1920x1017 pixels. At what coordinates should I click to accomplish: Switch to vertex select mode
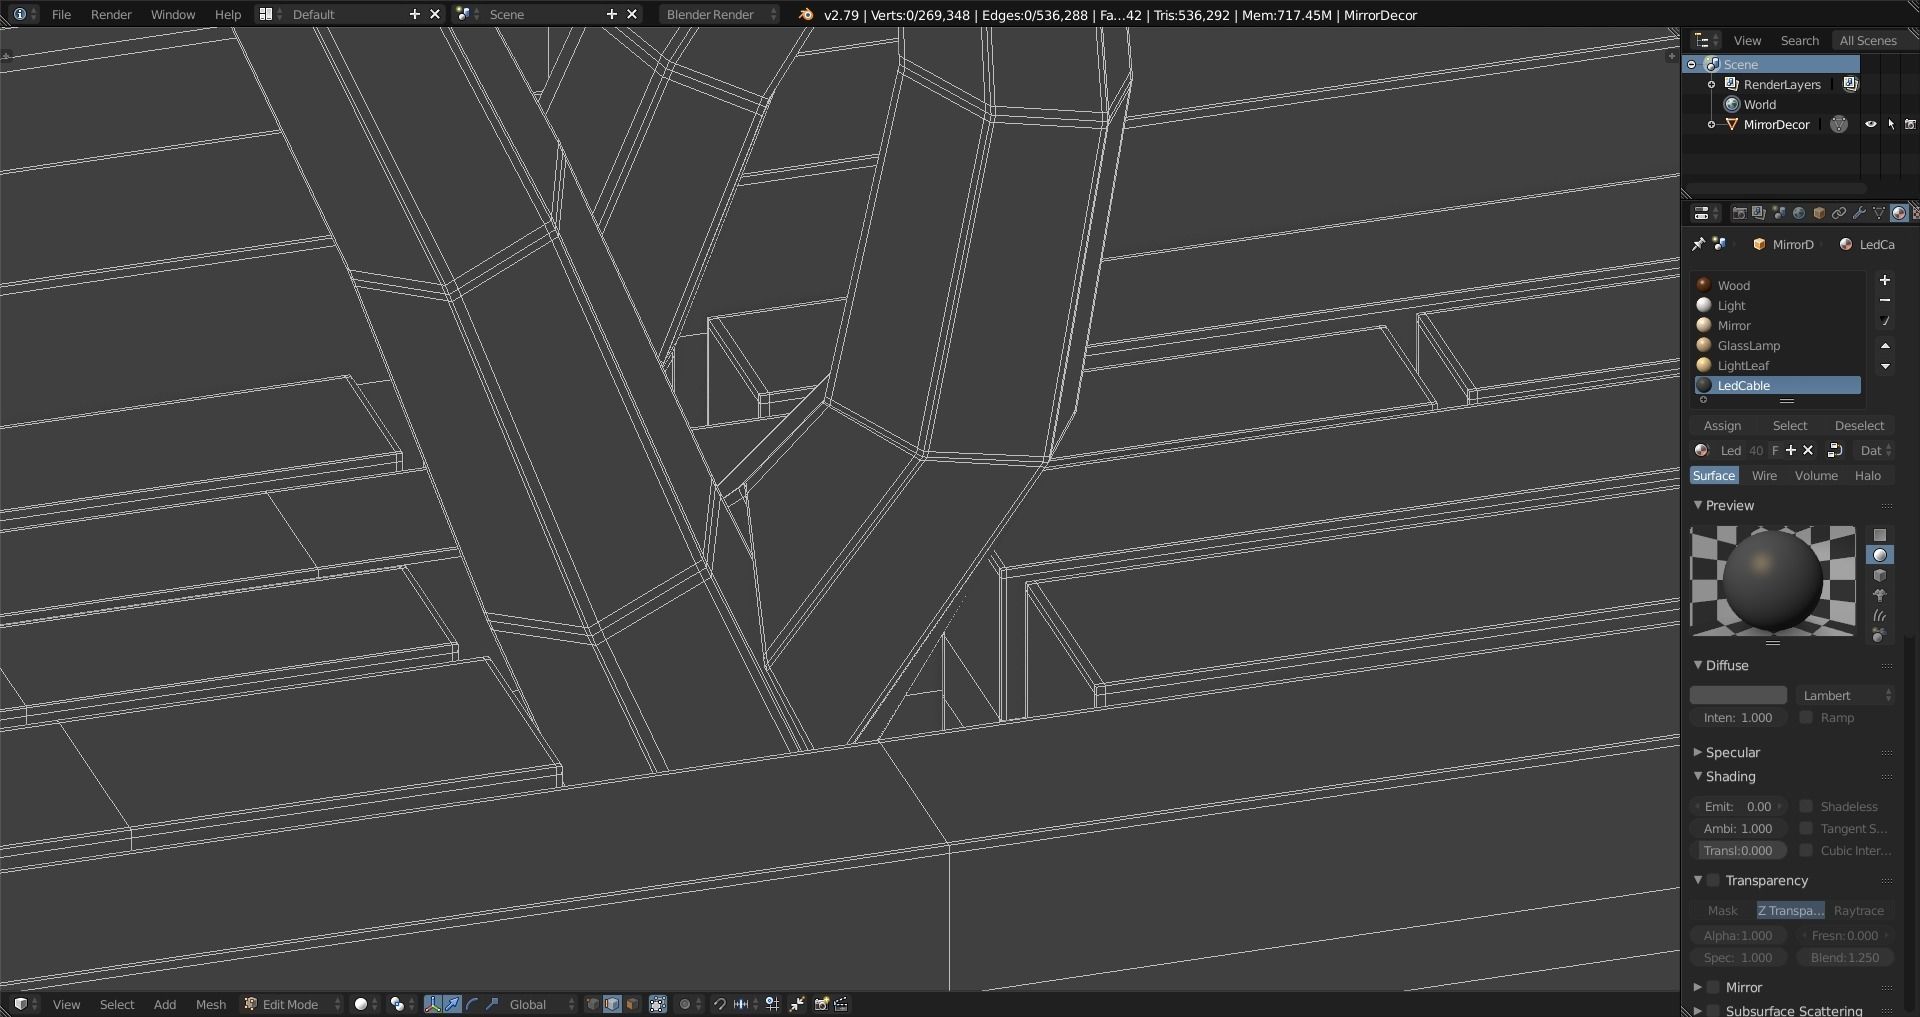(x=592, y=1004)
